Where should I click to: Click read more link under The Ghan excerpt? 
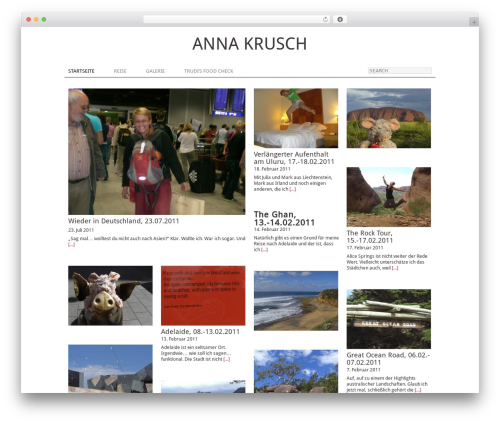point(264,250)
